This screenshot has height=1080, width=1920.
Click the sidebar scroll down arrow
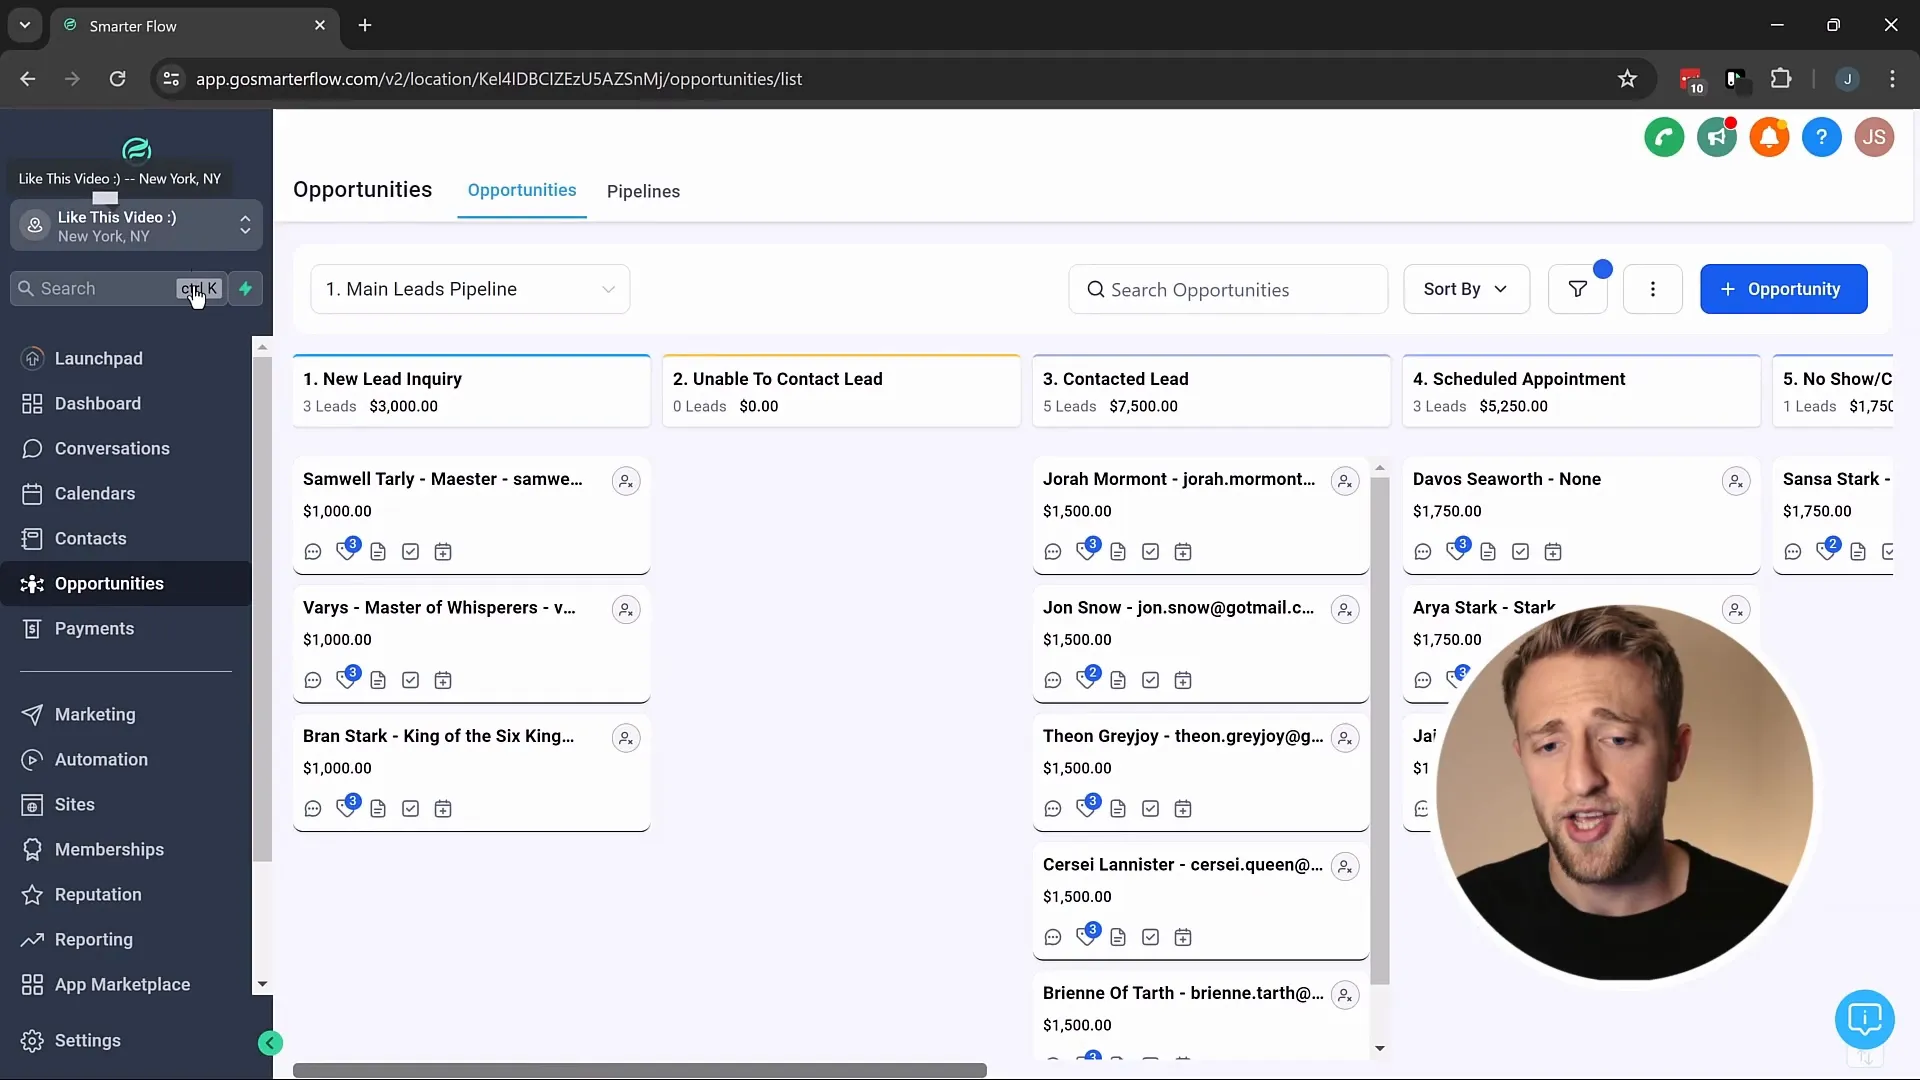pos(262,984)
